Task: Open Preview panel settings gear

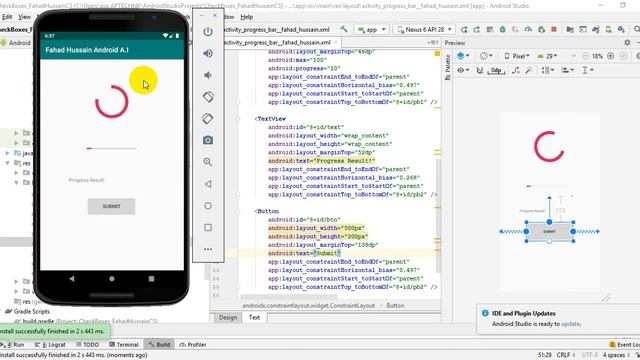Action: 627,42
